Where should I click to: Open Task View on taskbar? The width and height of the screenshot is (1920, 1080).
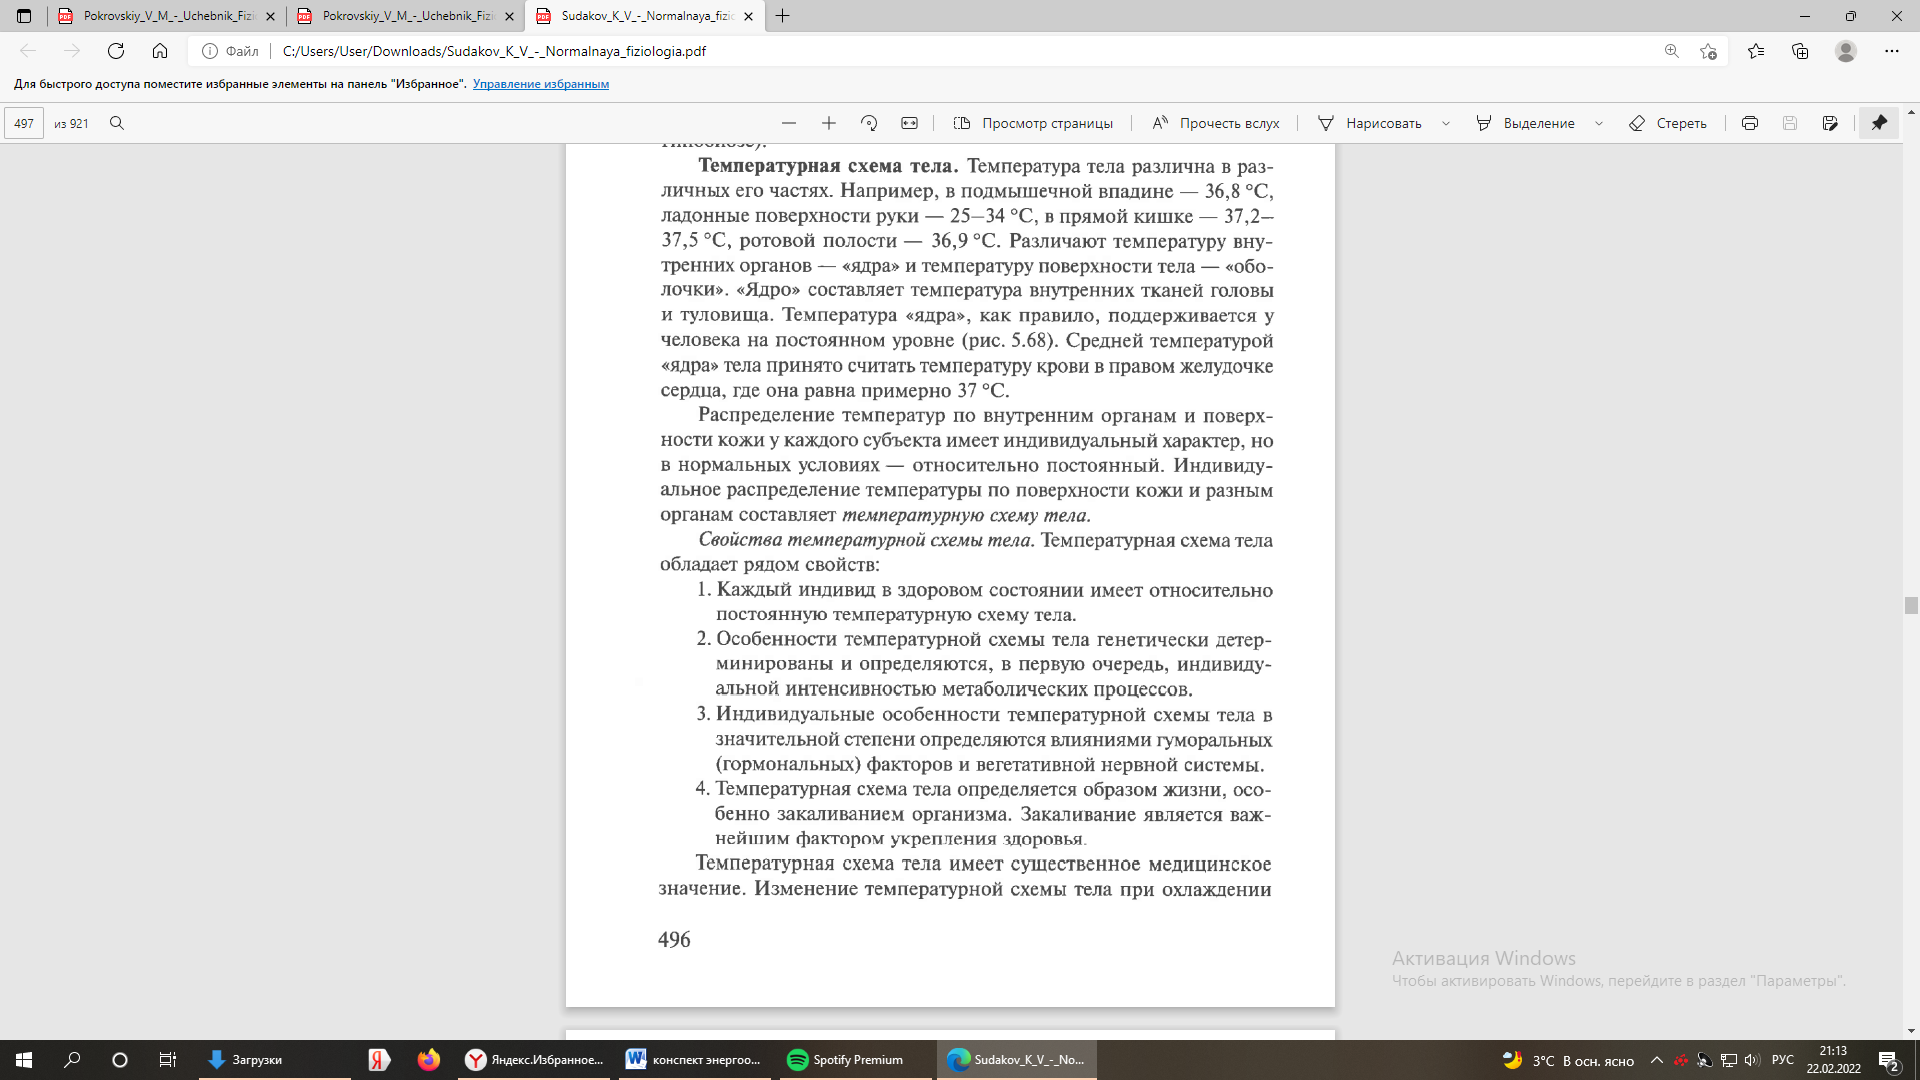click(x=168, y=1060)
